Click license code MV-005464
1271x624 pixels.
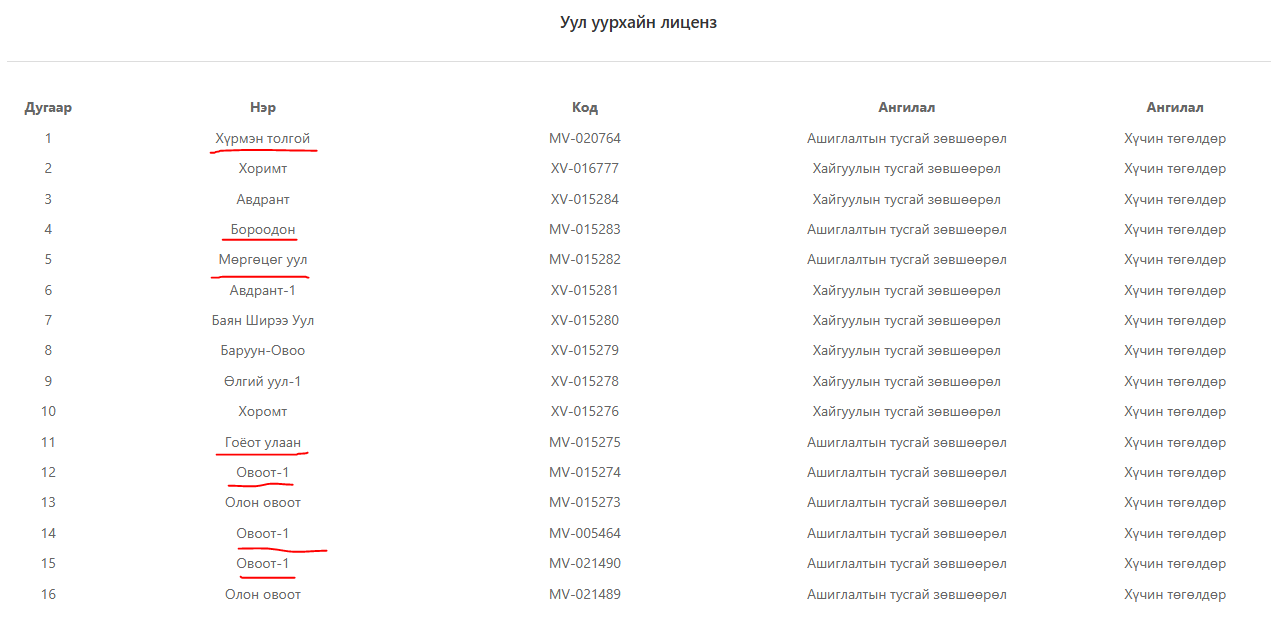coord(584,534)
